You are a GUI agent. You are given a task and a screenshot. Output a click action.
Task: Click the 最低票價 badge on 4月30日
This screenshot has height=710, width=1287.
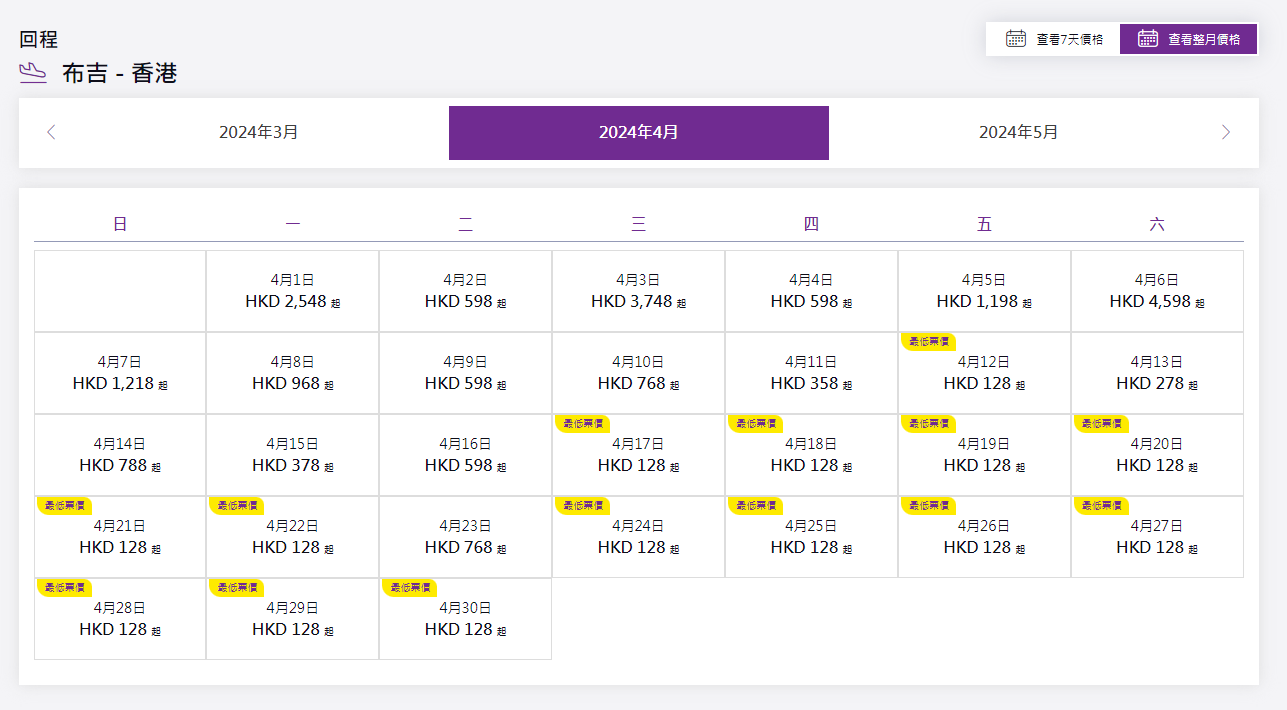click(409, 588)
